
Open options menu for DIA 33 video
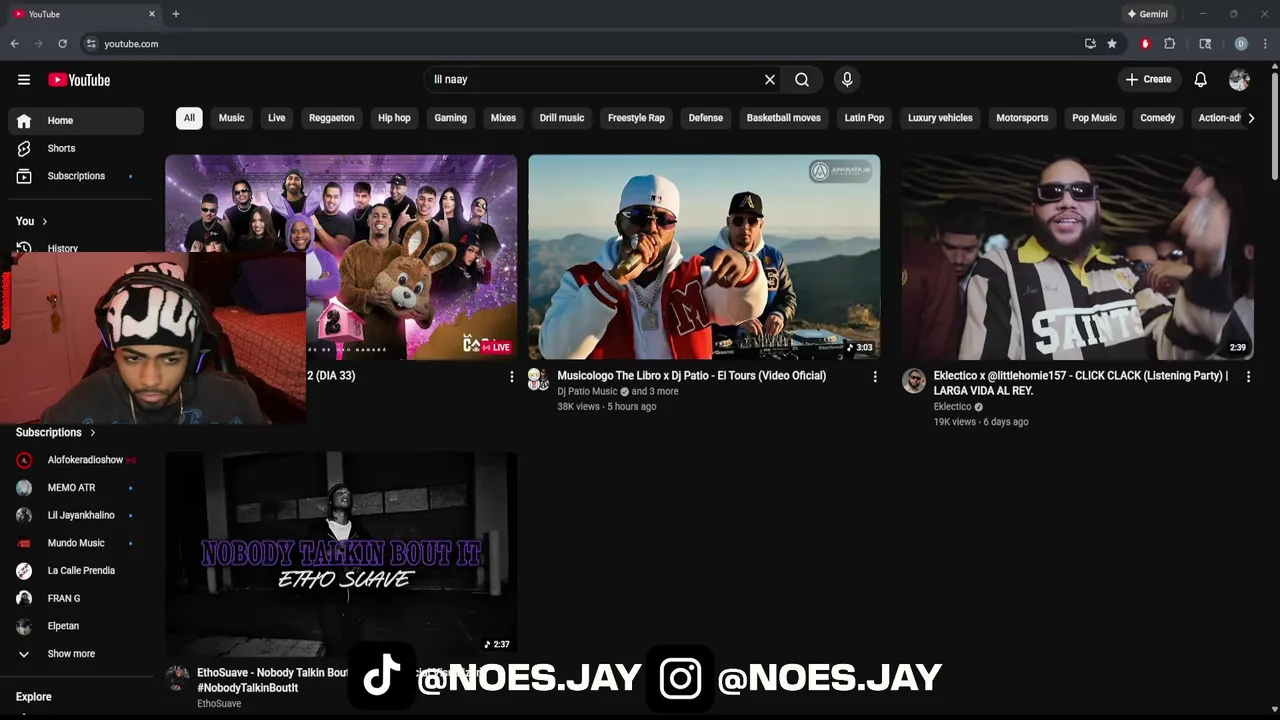tap(511, 377)
